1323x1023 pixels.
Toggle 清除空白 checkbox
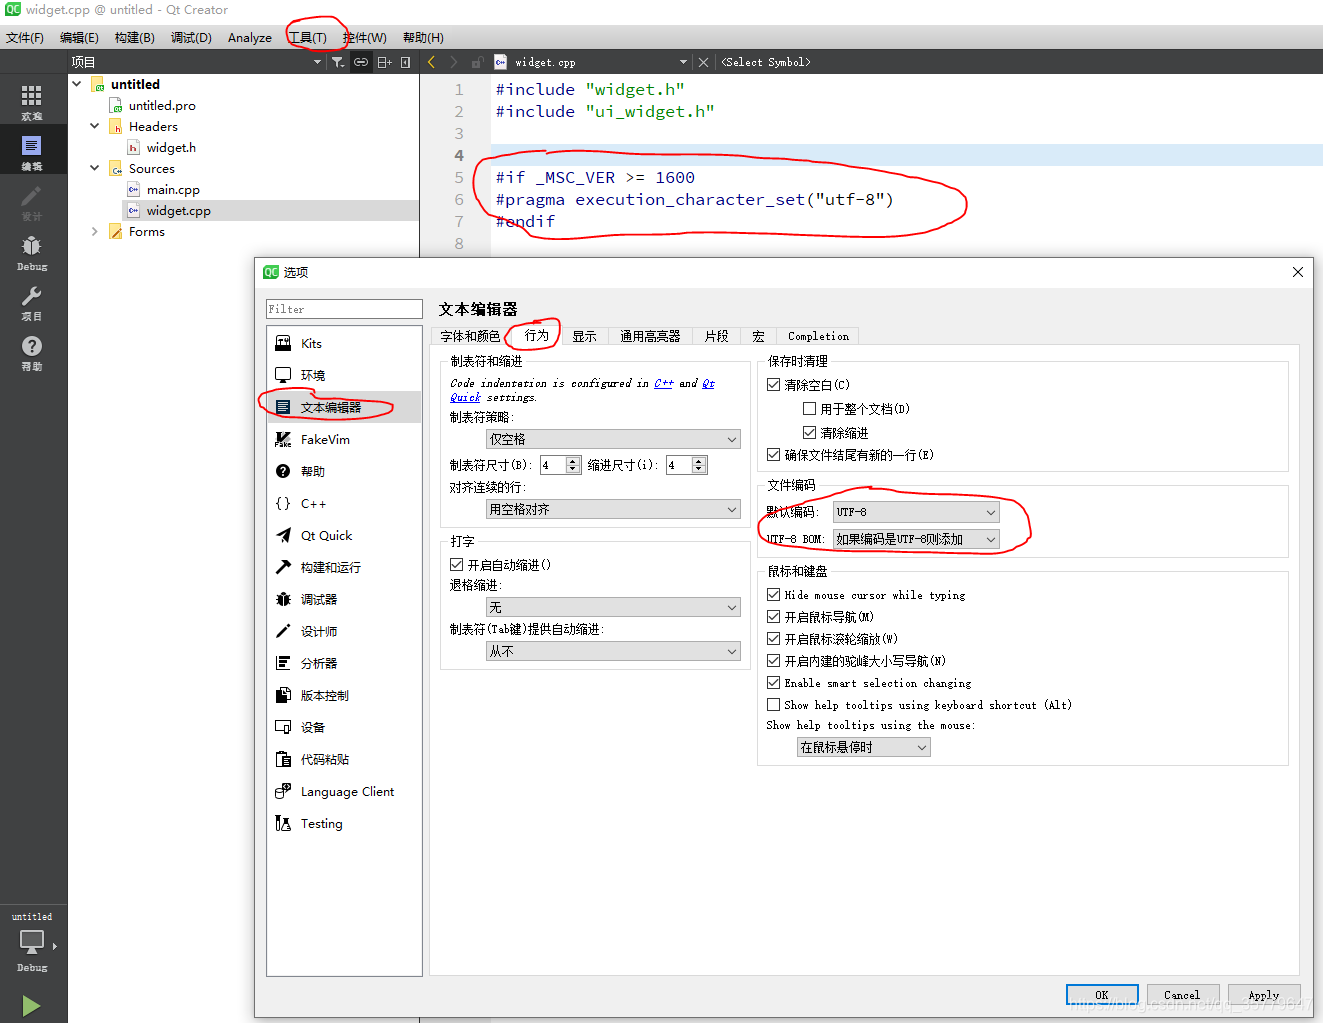tap(773, 385)
